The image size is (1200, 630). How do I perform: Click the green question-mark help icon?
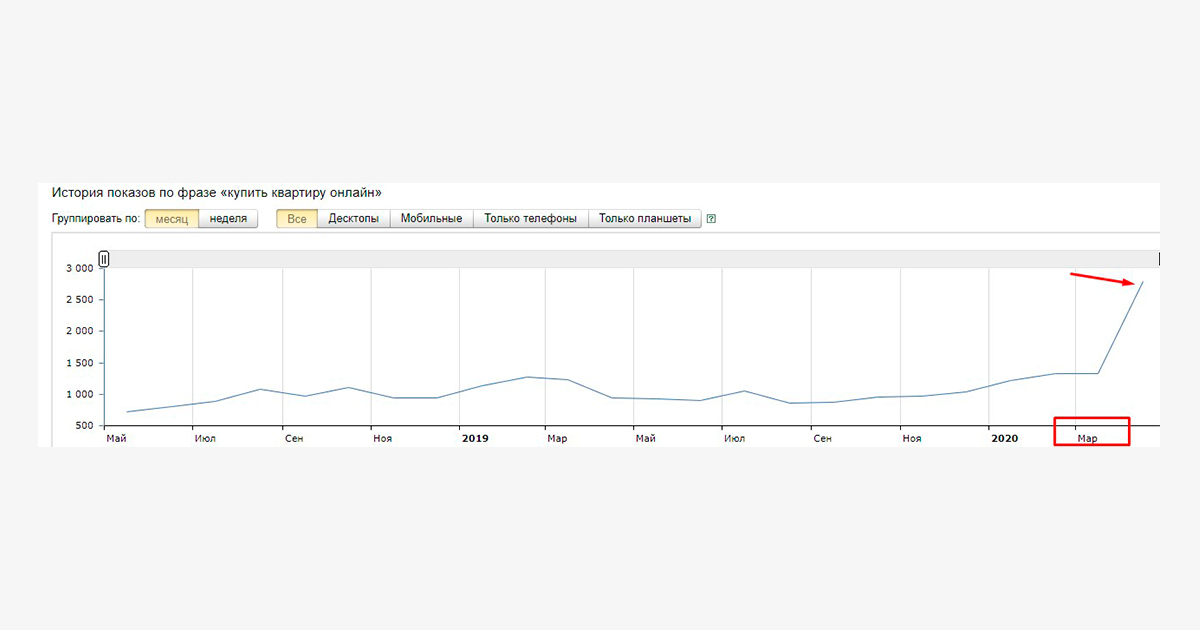pyautogui.click(x=711, y=219)
